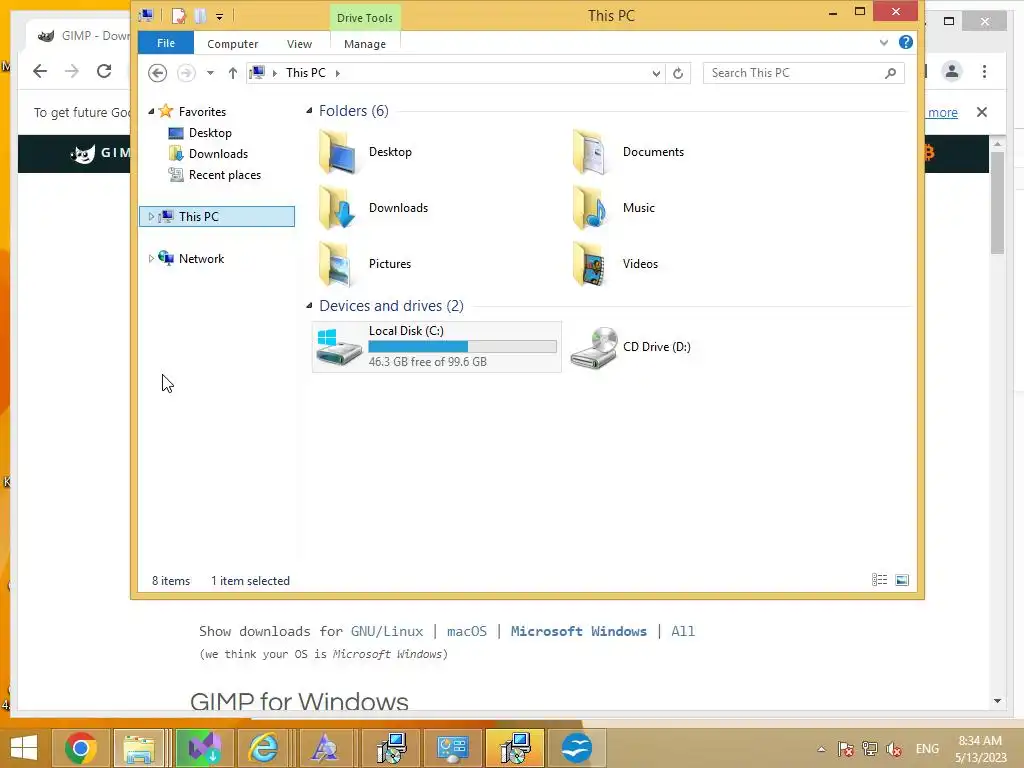Open the Chrome profile avatar button
Screen dimensions: 1024x768
[x=952, y=71]
